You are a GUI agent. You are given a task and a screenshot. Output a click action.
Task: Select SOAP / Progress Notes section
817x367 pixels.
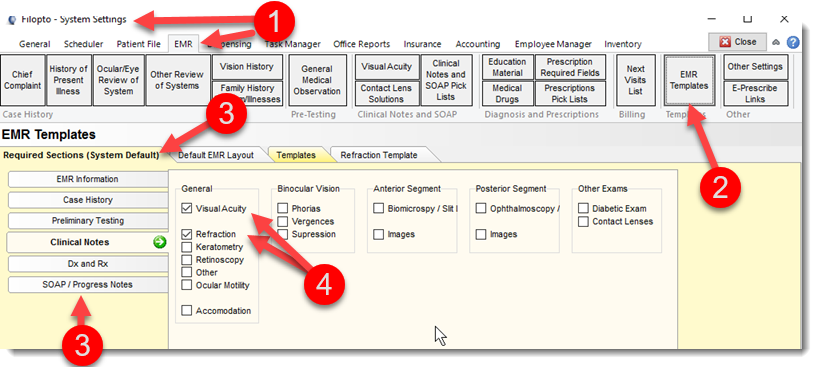88,285
